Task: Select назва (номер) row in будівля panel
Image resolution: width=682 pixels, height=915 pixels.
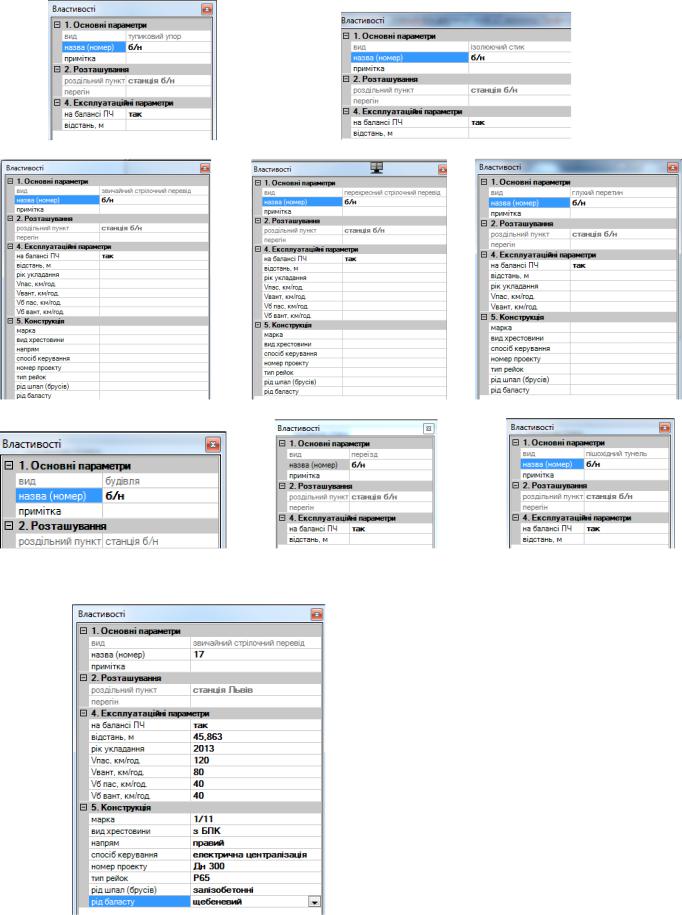Action: (117, 496)
